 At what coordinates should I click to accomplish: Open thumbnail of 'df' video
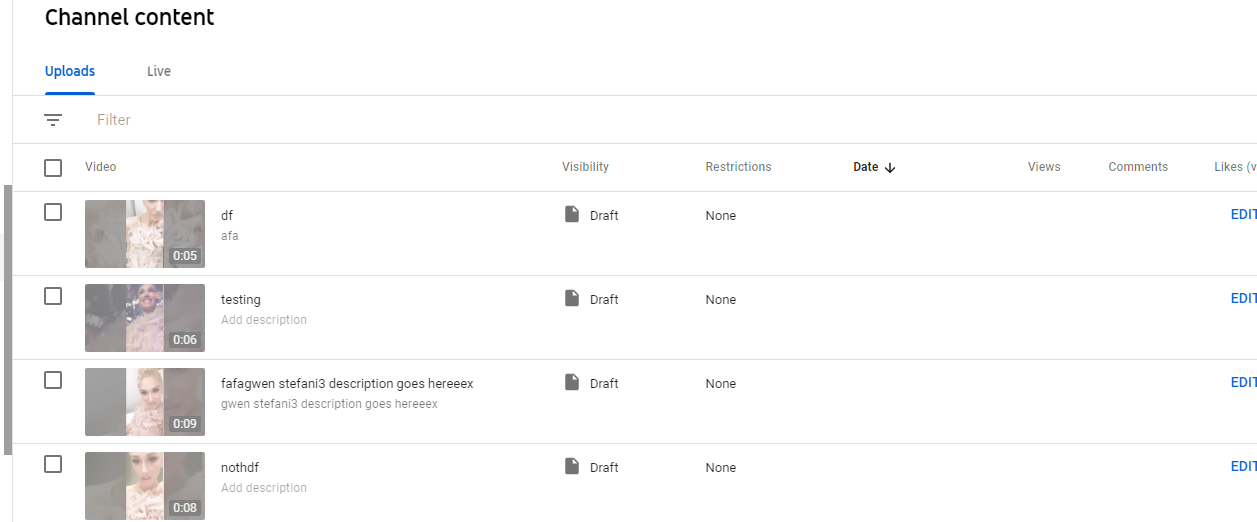[x=145, y=234]
